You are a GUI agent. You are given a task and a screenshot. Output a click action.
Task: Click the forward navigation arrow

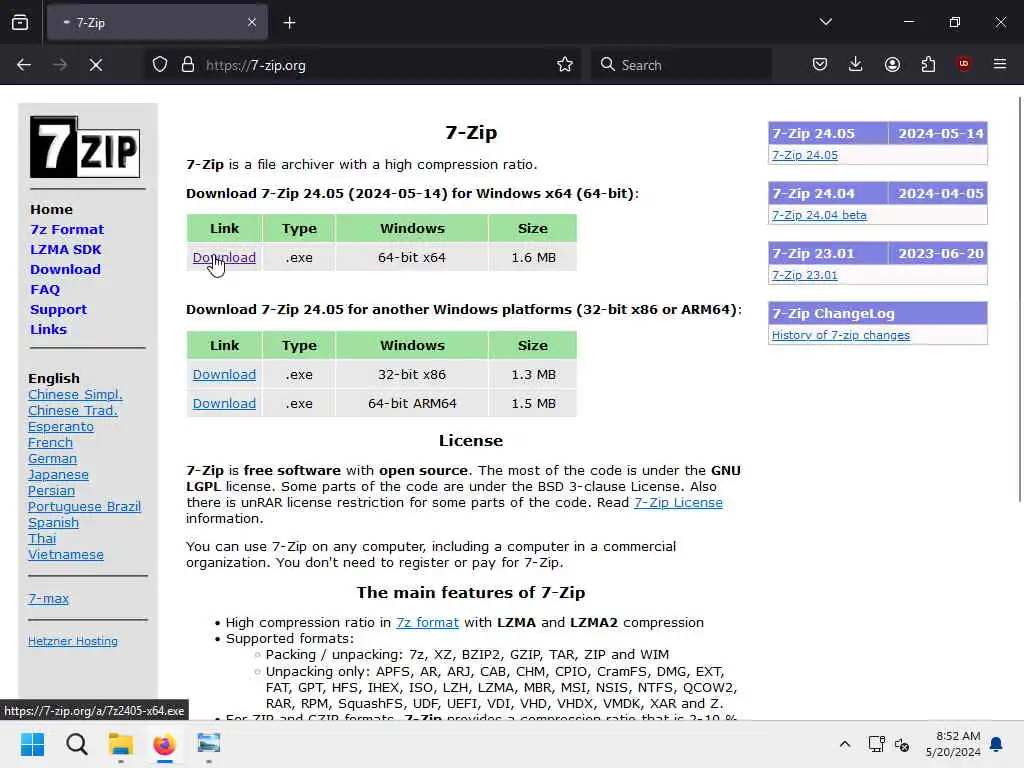[x=59, y=65]
